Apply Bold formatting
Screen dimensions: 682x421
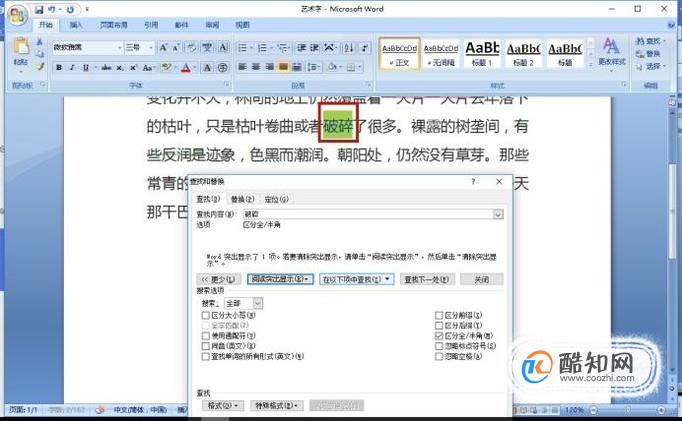[59, 67]
